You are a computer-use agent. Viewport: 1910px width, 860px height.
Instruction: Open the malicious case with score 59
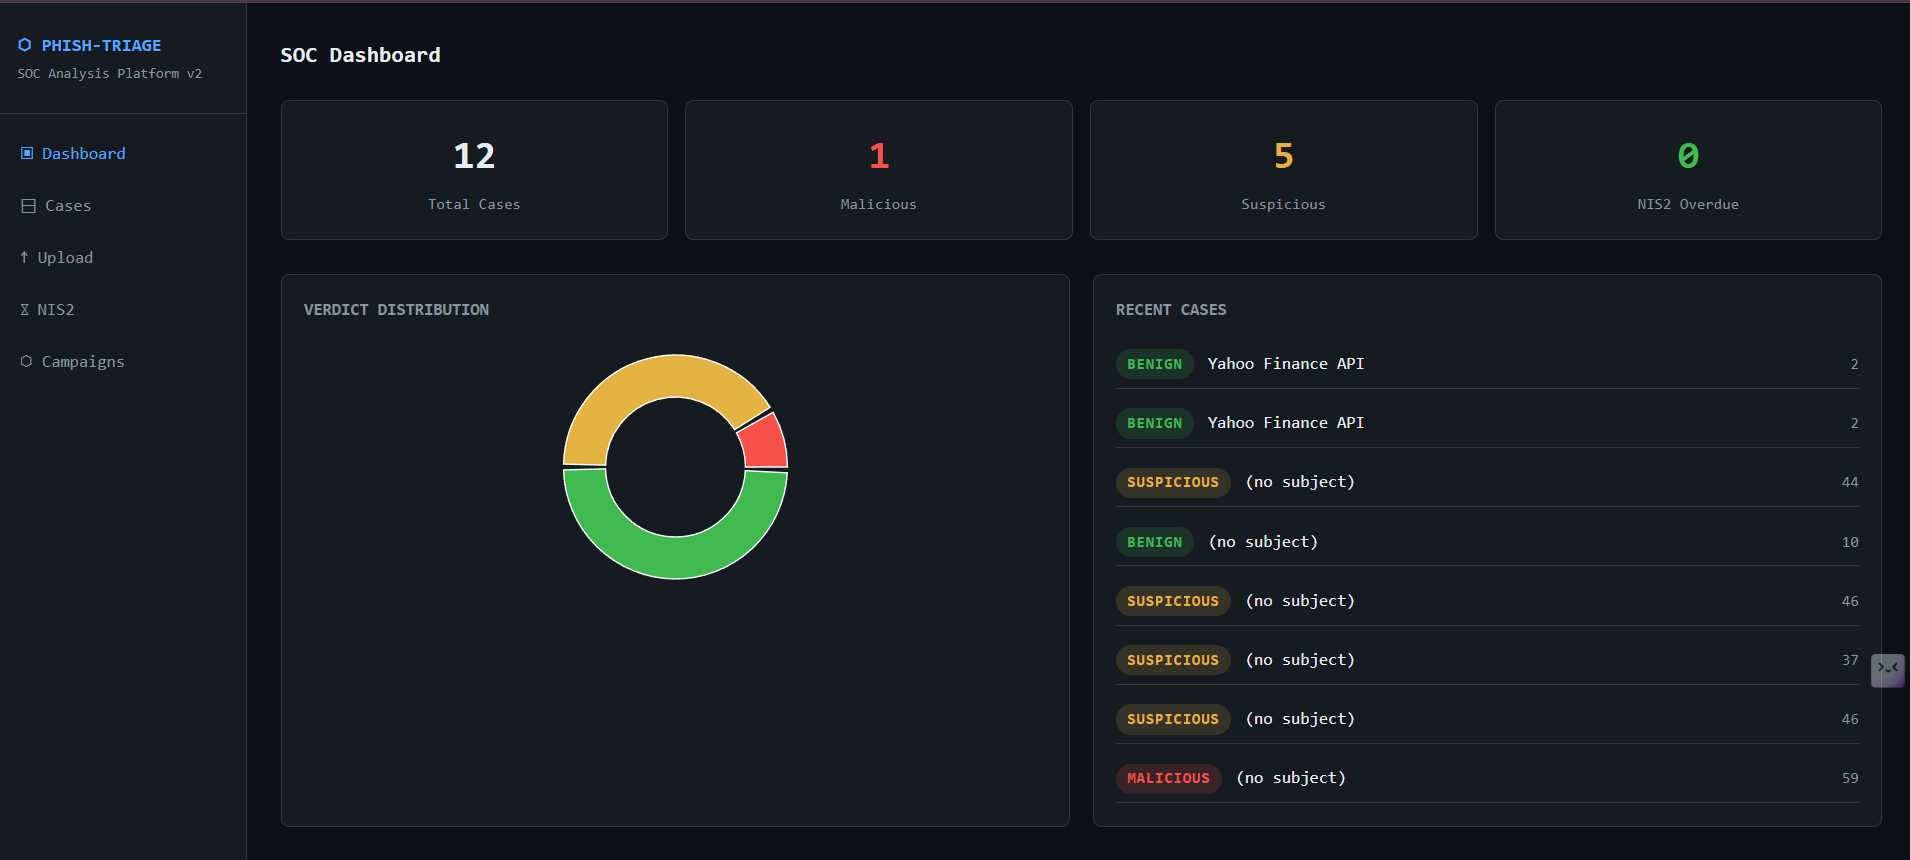pyautogui.click(x=1487, y=778)
